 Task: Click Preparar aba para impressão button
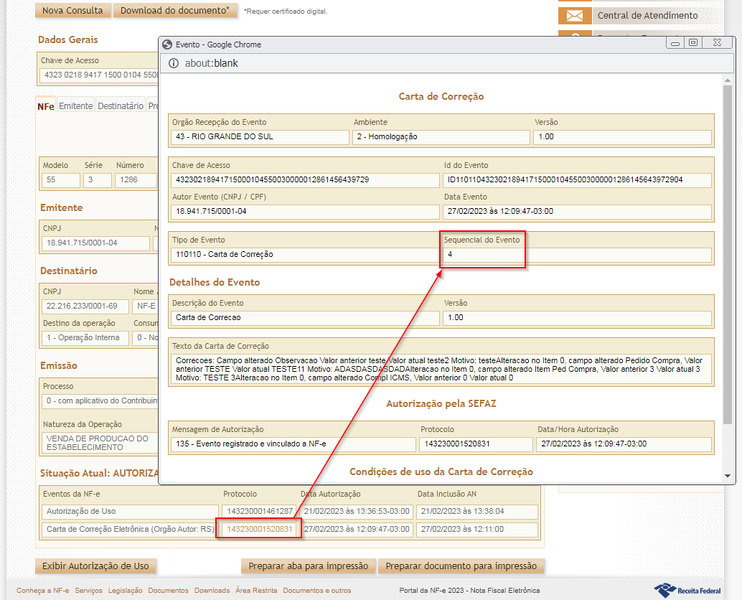[x=308, y=566]
